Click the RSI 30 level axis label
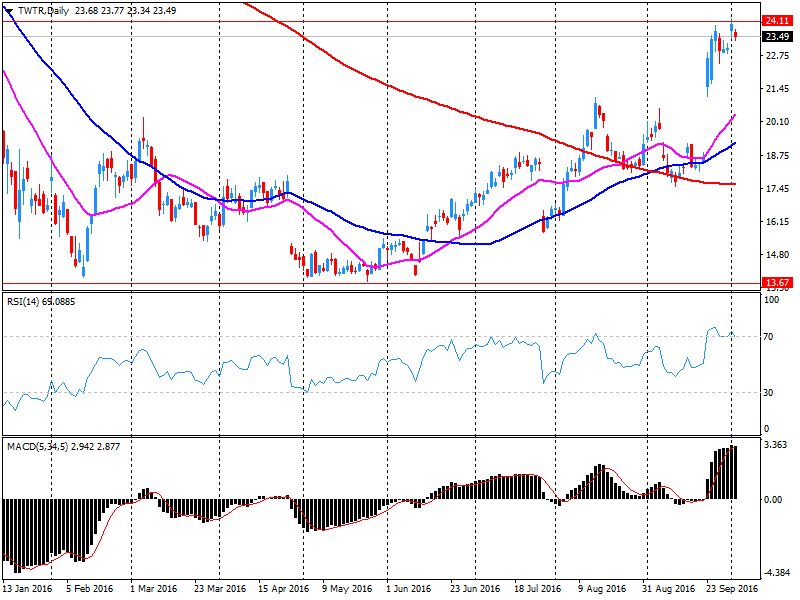The image size is (800, 600). (770, 393)
